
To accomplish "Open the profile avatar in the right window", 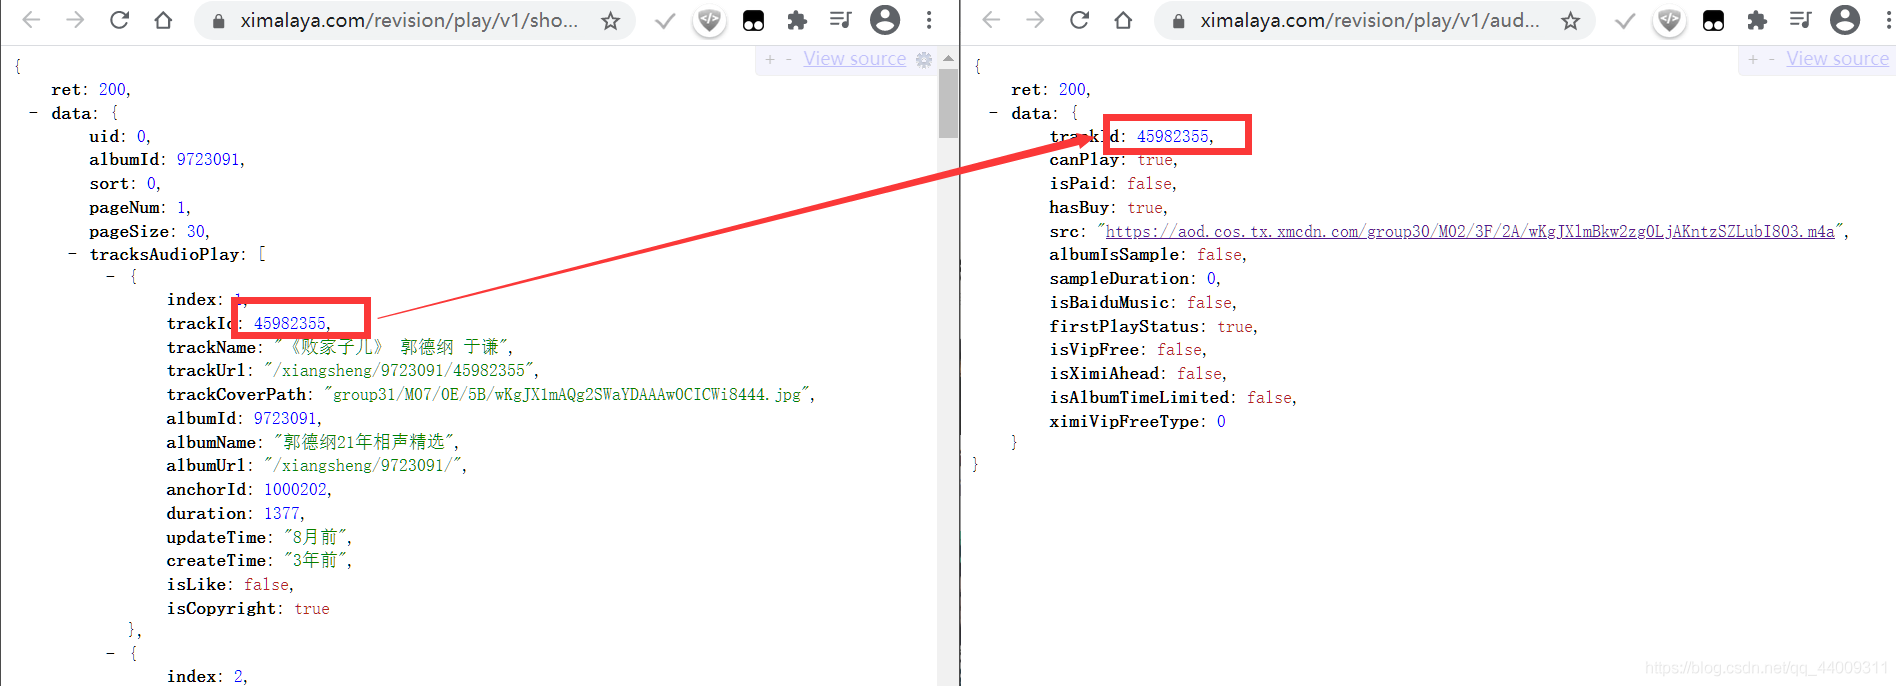I will point(1845,20).
